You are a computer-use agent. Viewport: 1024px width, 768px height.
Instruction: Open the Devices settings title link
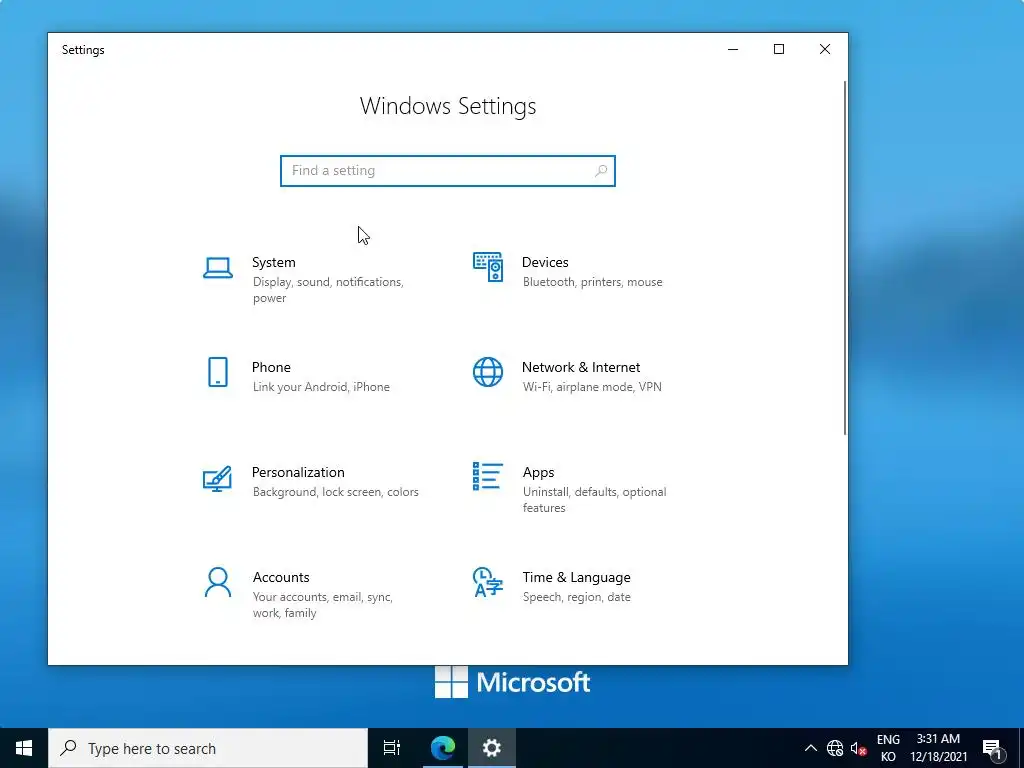(x=545, y=263)
